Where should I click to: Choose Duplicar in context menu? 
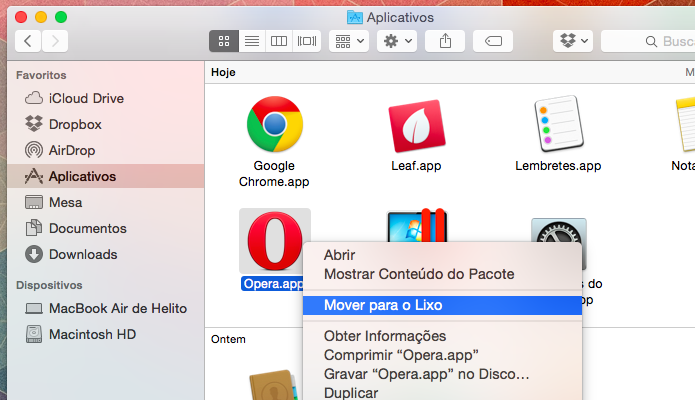pos(442,393)
